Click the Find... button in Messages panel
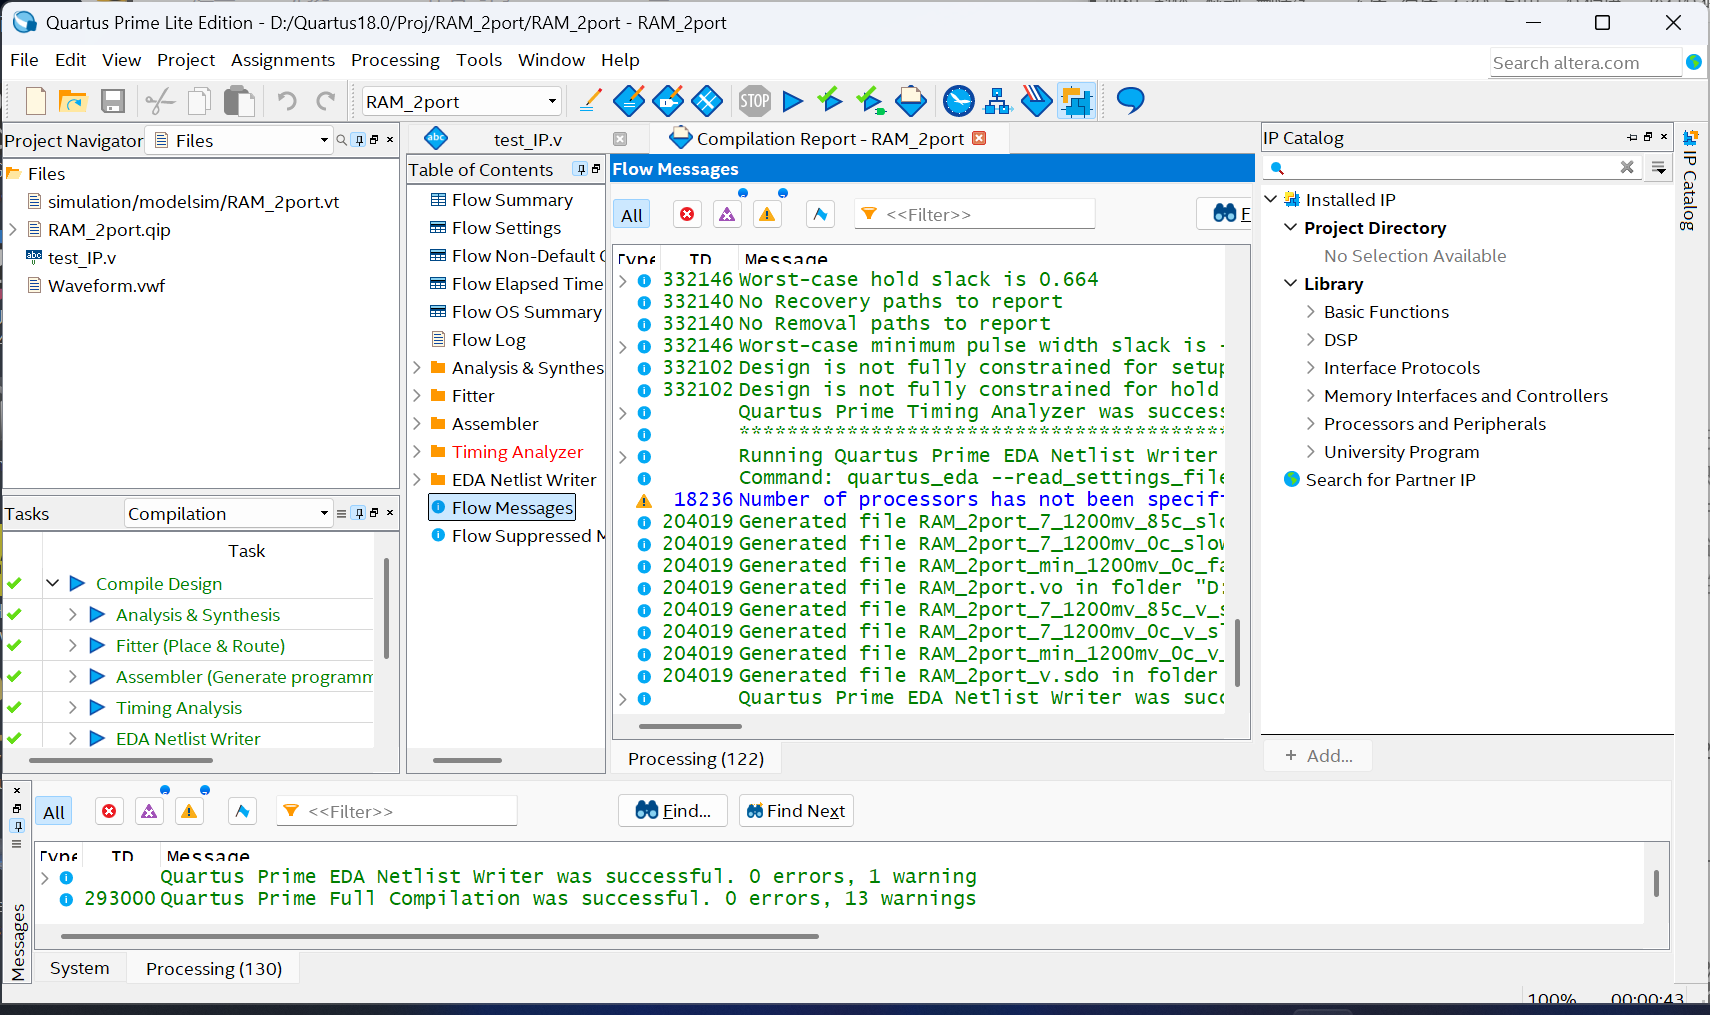 coord(674,811)
